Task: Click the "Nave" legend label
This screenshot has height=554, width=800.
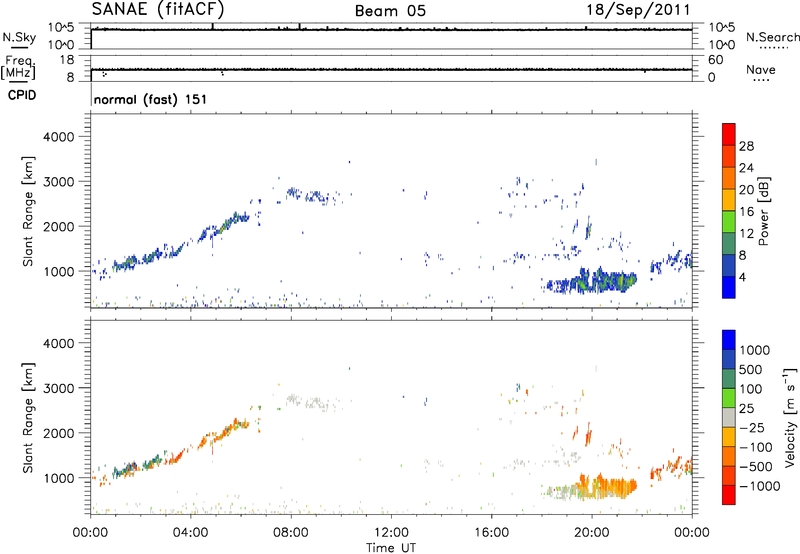Action: pos(761,69)
